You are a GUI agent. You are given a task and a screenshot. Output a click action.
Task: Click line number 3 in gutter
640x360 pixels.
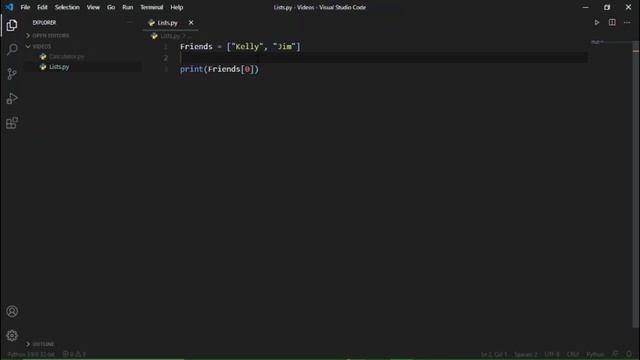(x=166, y=69)
